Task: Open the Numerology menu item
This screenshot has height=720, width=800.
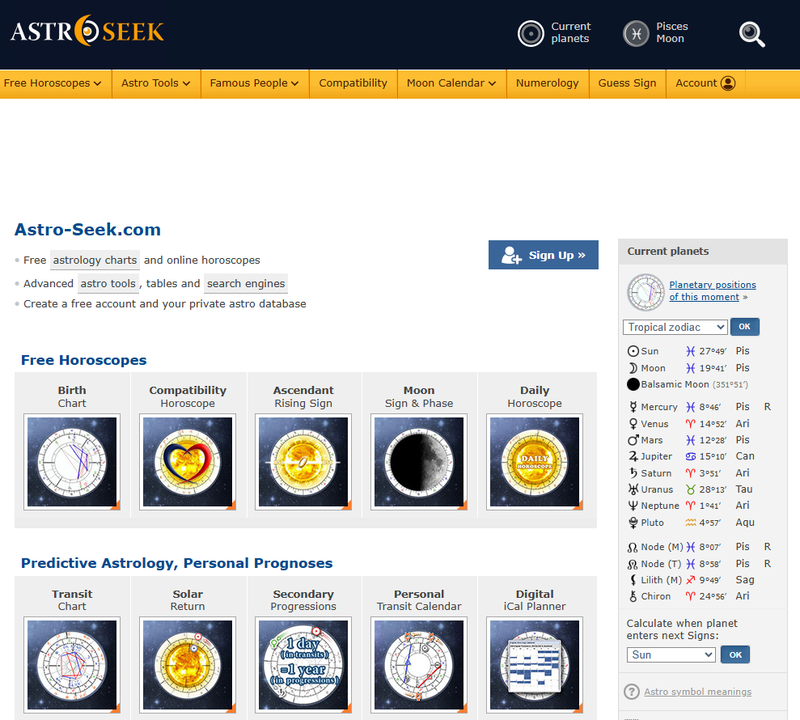Action: (x=547, y=83)
